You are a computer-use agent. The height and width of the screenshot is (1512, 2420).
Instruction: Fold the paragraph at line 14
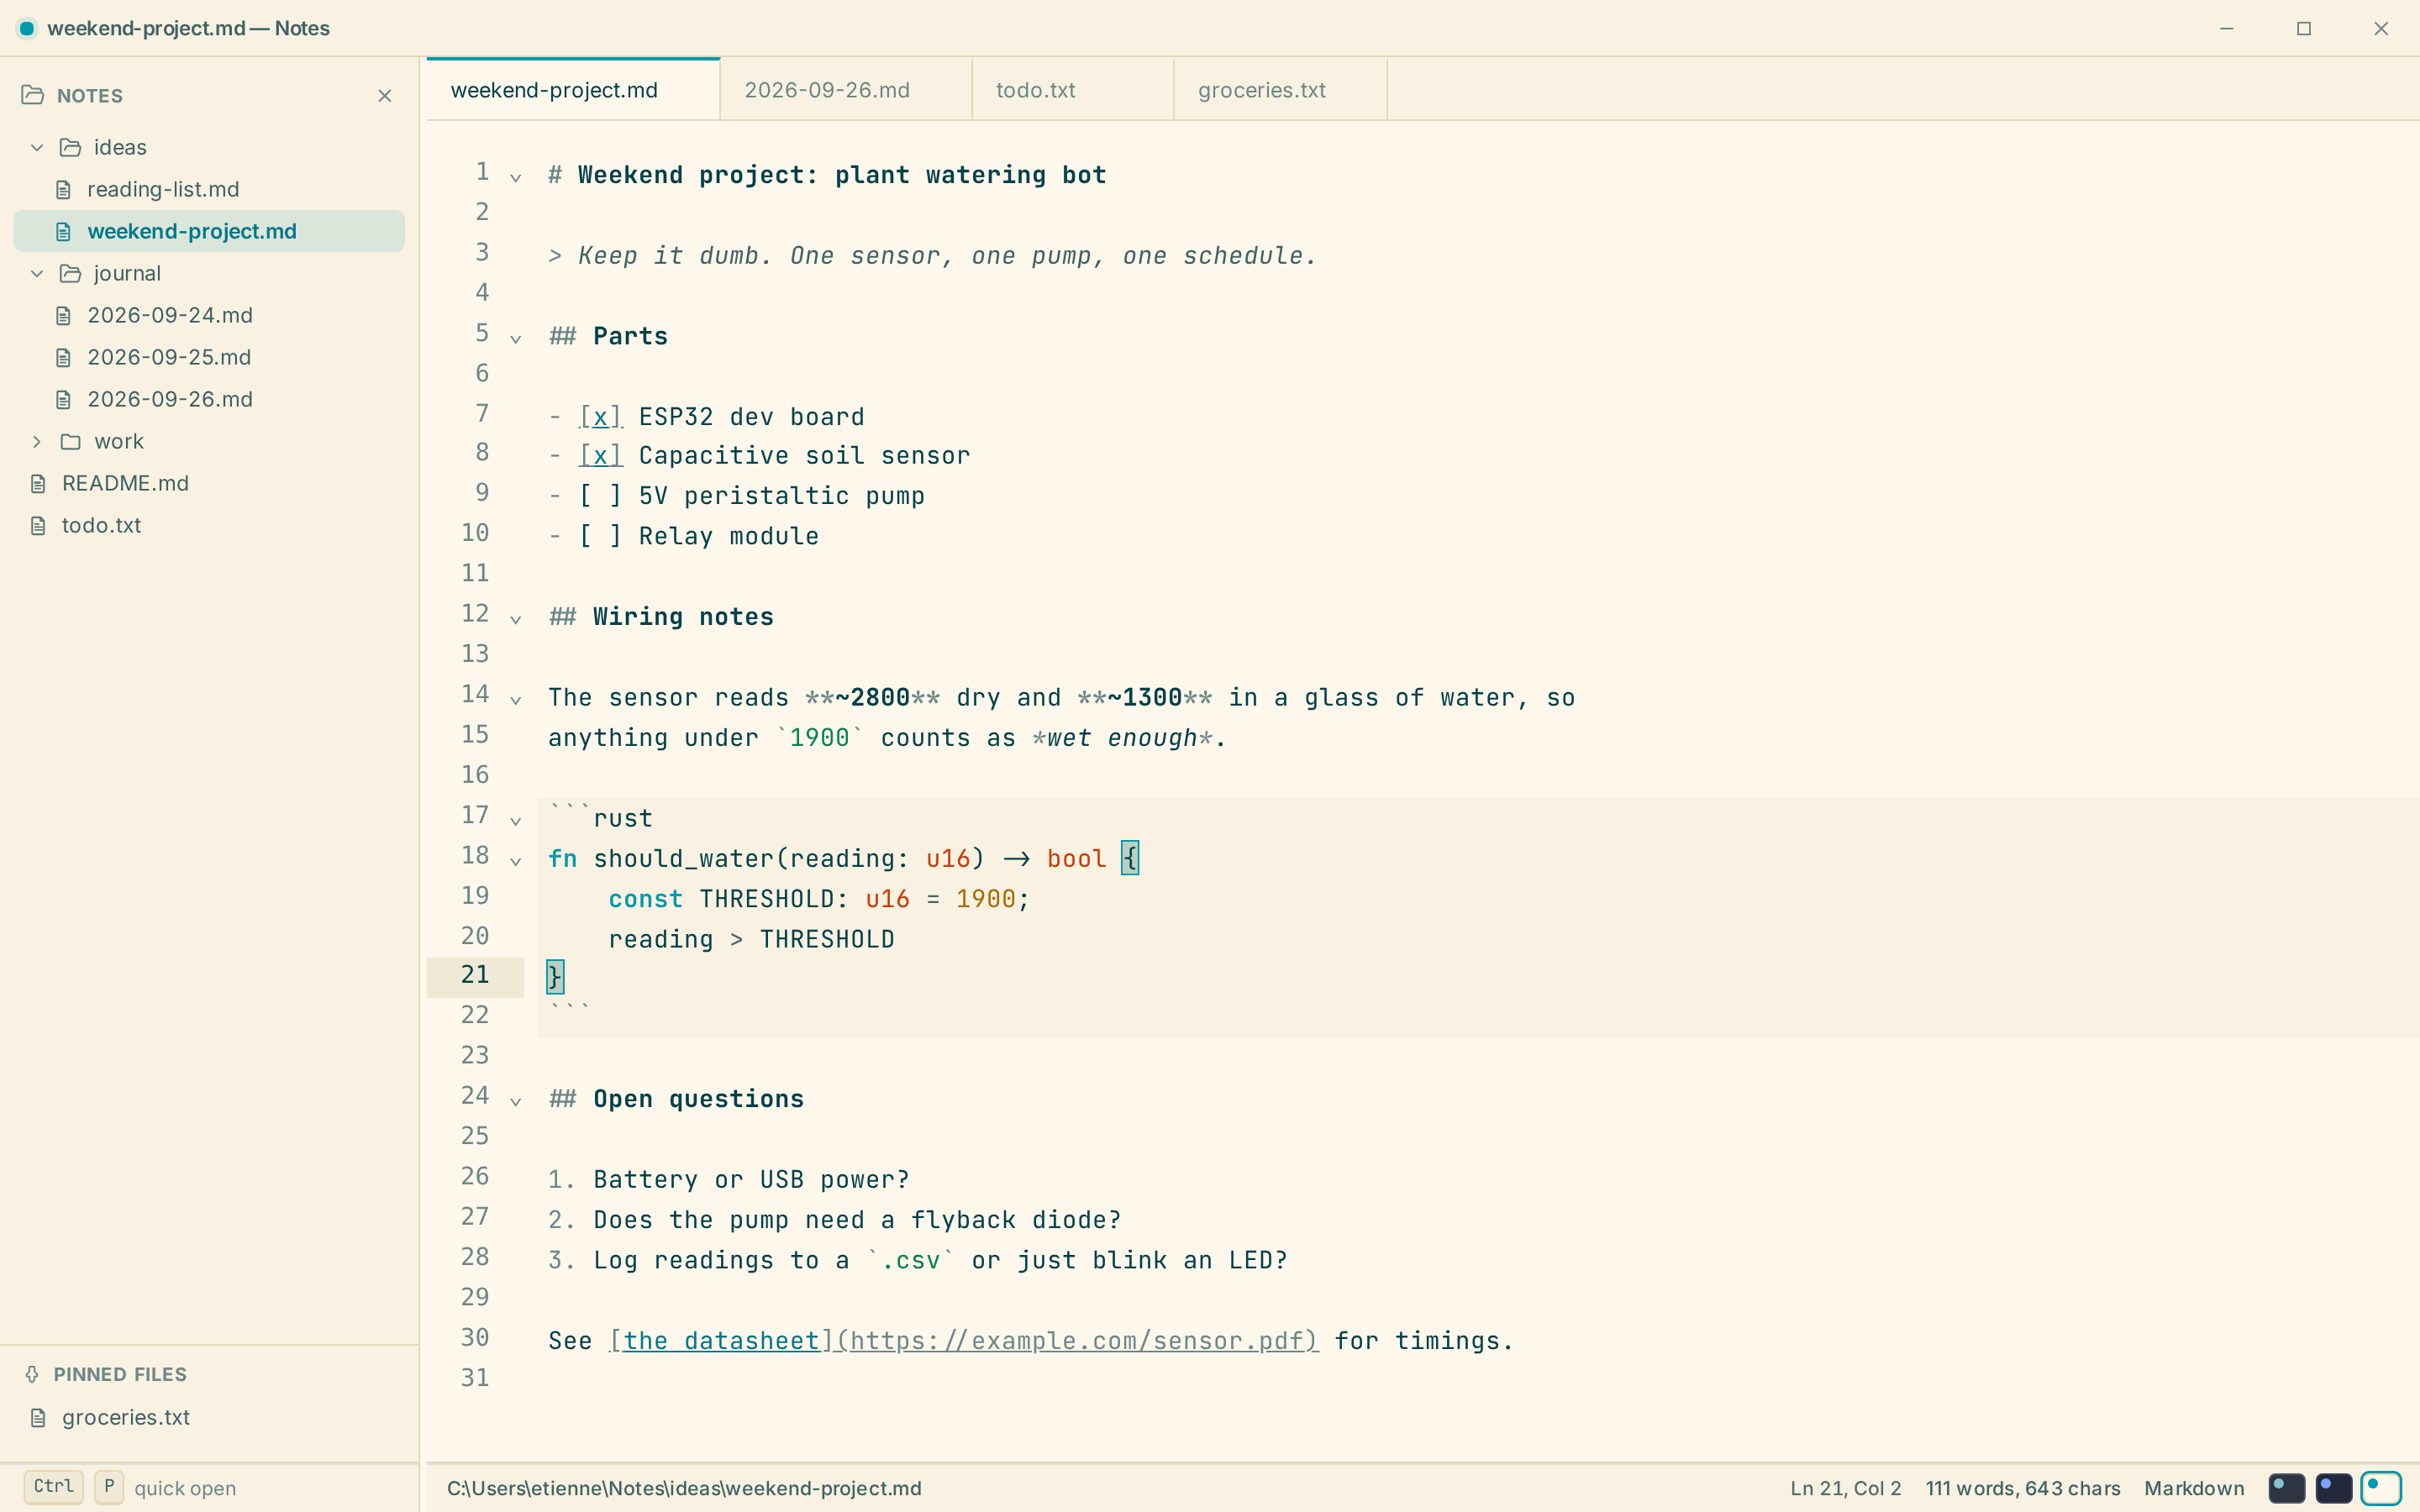click(x=516, y=700)
